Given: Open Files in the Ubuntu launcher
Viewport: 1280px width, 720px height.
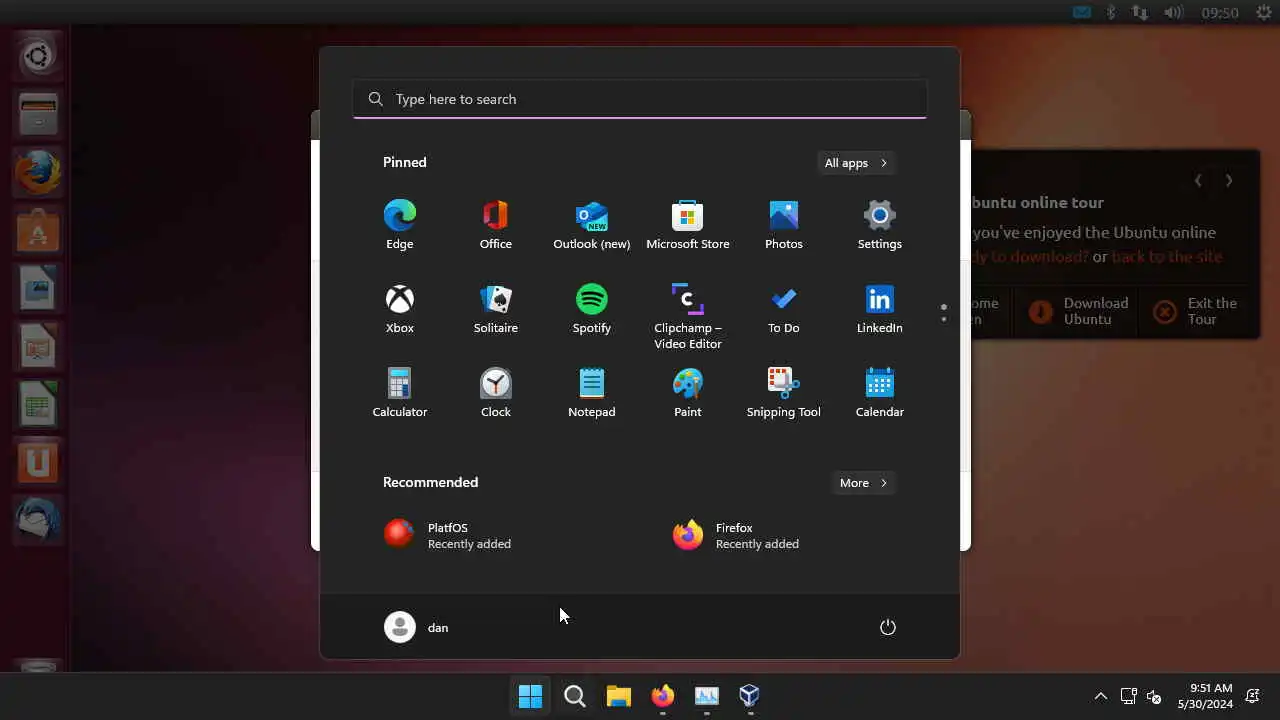Looking at the screenshot, I should click(x=38, y=114).
